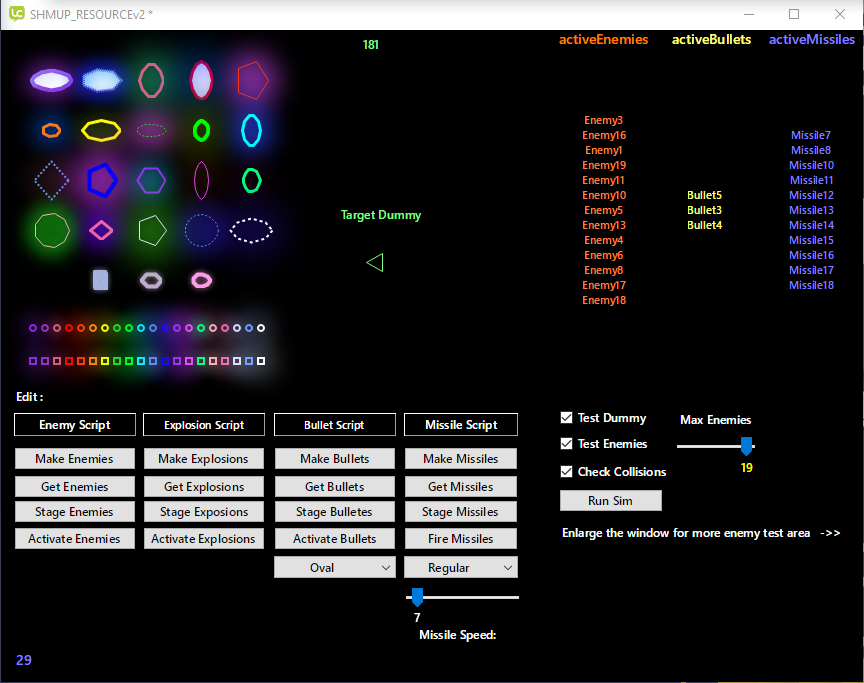Expand the Regular missile type dropdown

[461, 568]
